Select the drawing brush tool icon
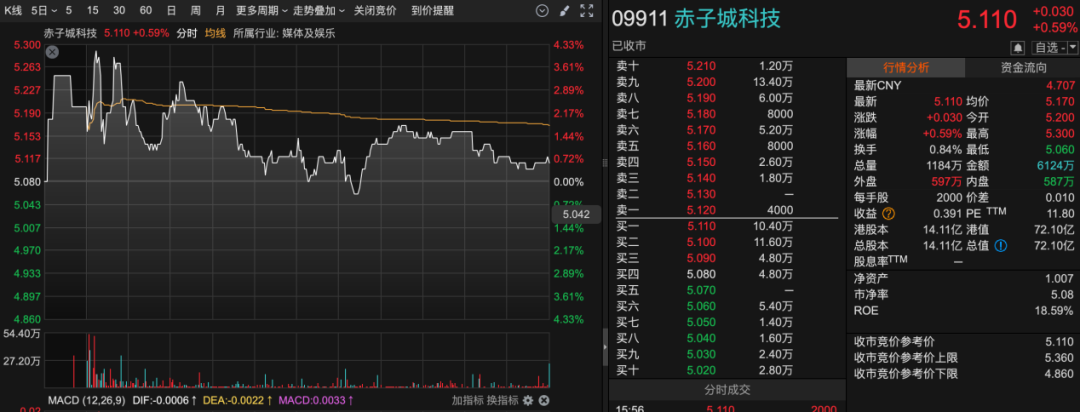1080x412 pixels. click(x=564, y=10)
